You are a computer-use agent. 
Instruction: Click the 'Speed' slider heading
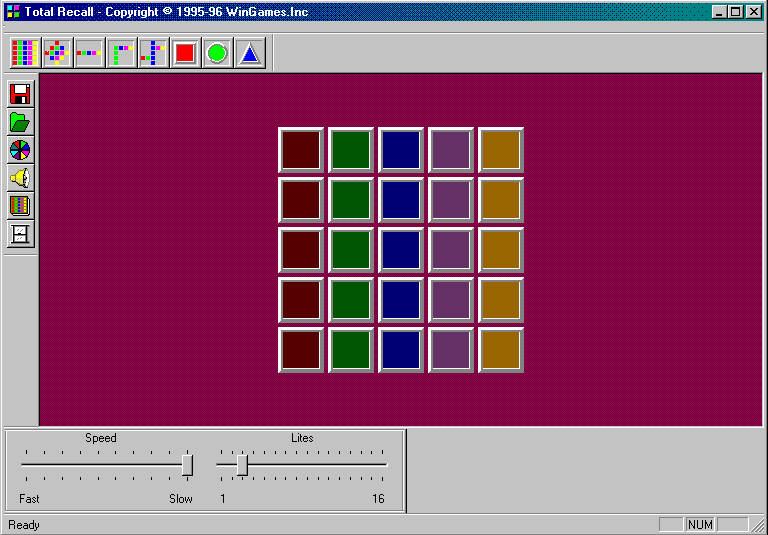tap(101, 438)
